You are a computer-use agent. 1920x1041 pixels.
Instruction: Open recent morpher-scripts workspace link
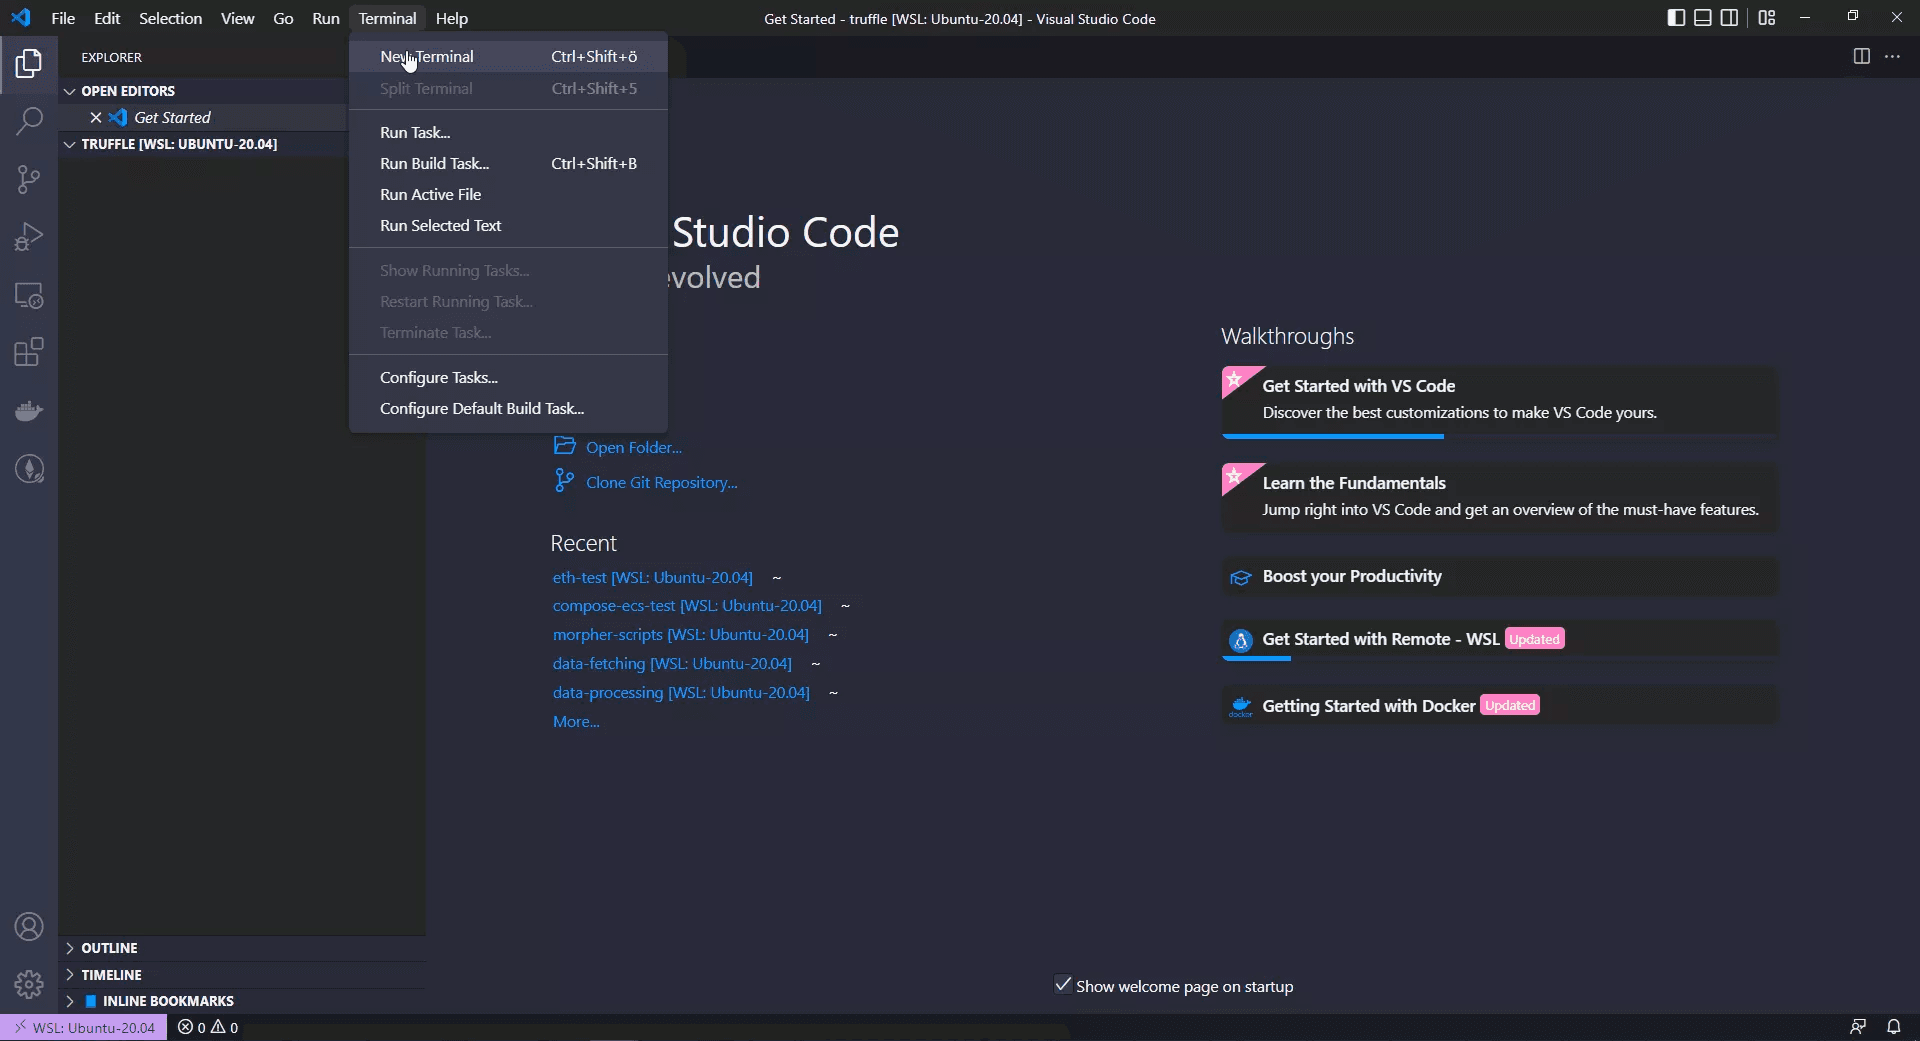681,634
